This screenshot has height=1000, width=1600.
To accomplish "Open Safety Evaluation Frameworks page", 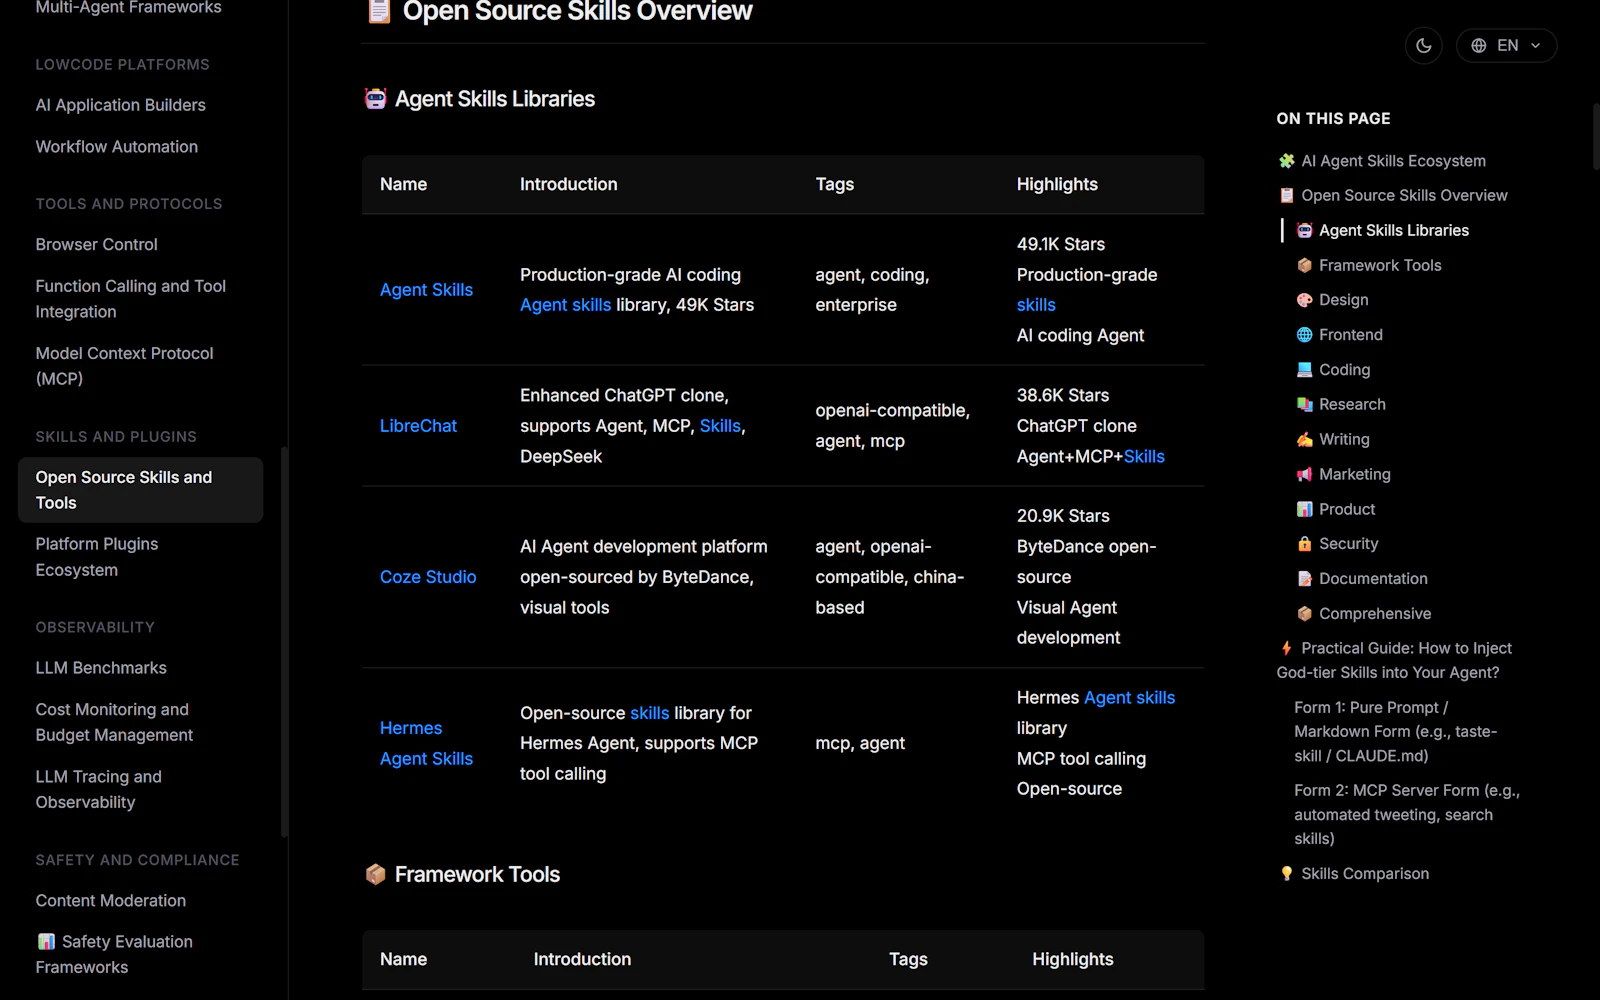I will pyautogui.click(x=114, y=954).
